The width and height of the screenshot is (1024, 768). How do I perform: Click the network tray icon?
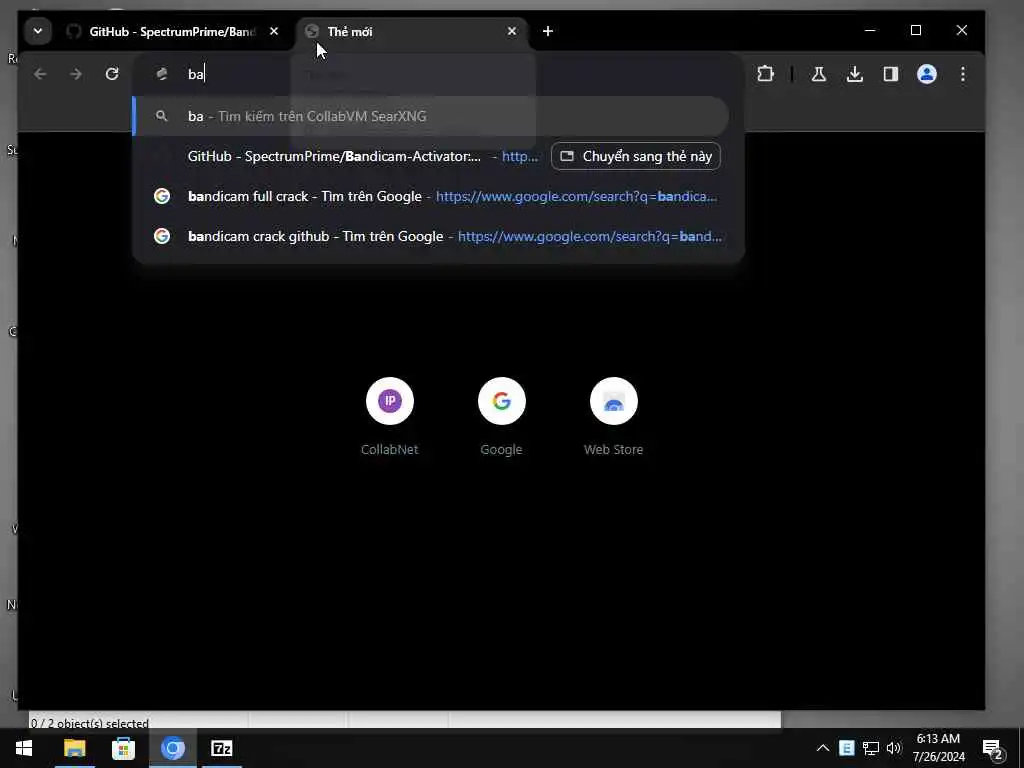[x=871, y=748]
